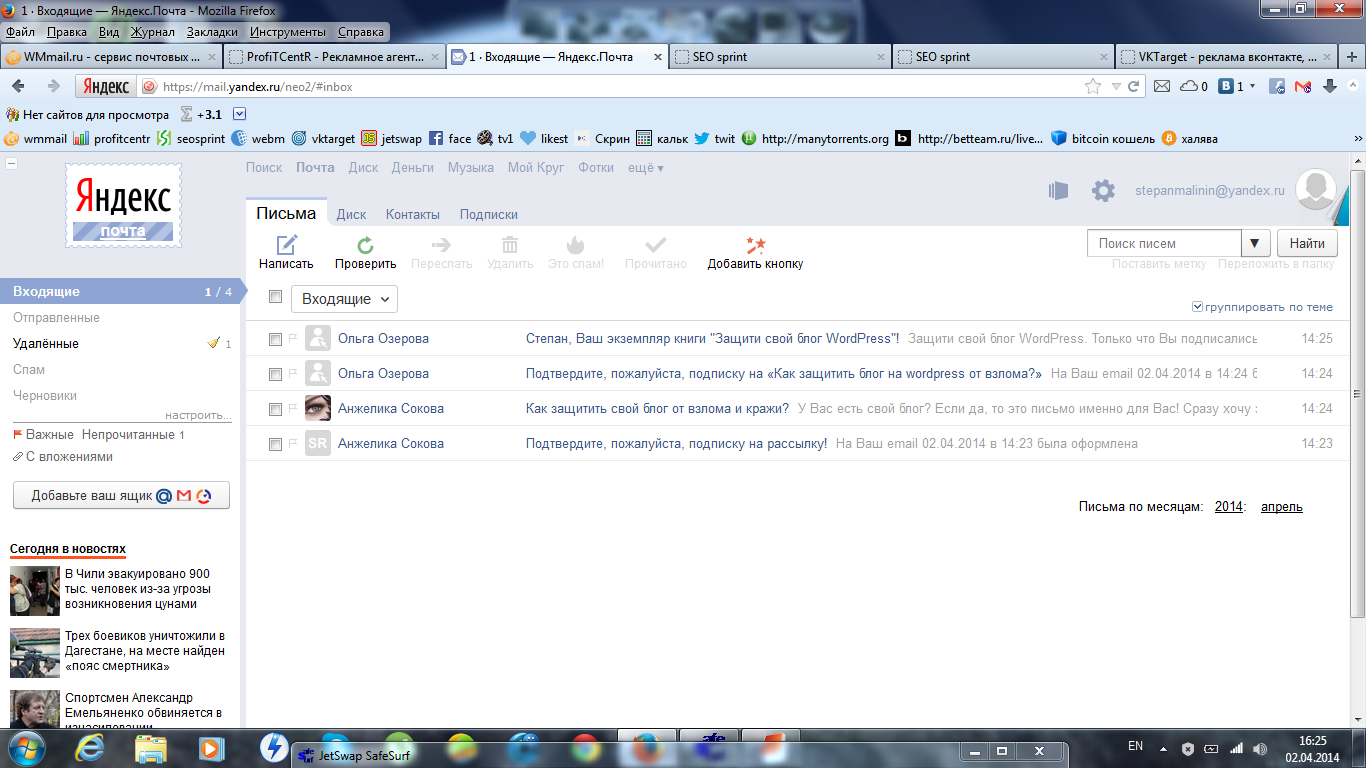The image size is (1366, 768).
Task: Open the URL history dropdown triangle
Action: point(1117,87)
